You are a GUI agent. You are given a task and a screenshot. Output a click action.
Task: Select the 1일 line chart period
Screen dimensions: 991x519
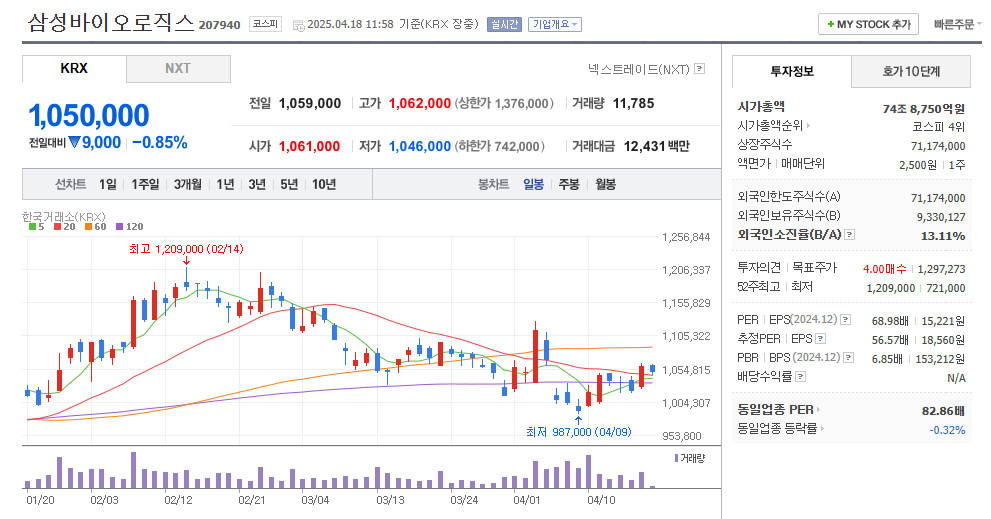pos(107,184)
